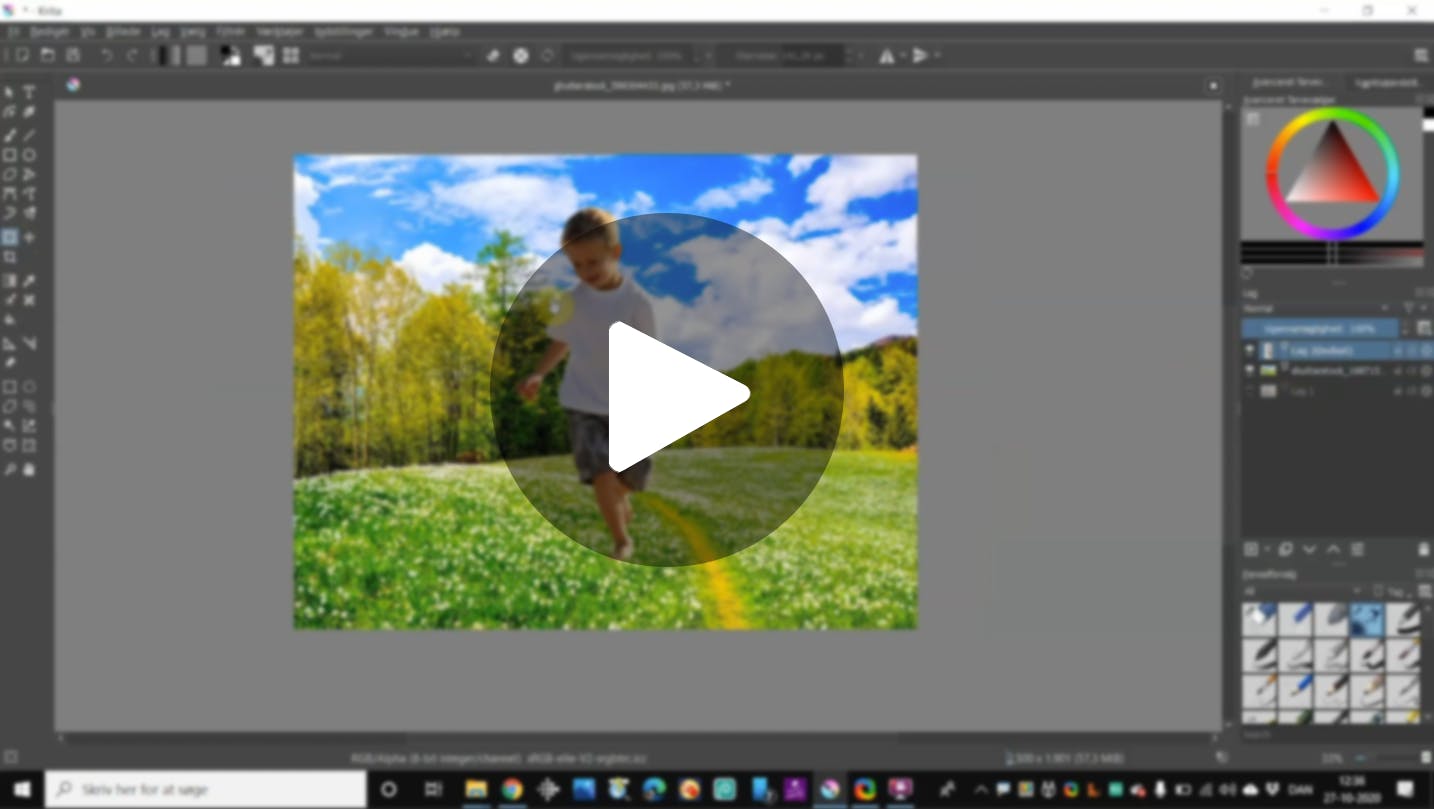Select the Ellipse shape tool

(x=29, y=155)
